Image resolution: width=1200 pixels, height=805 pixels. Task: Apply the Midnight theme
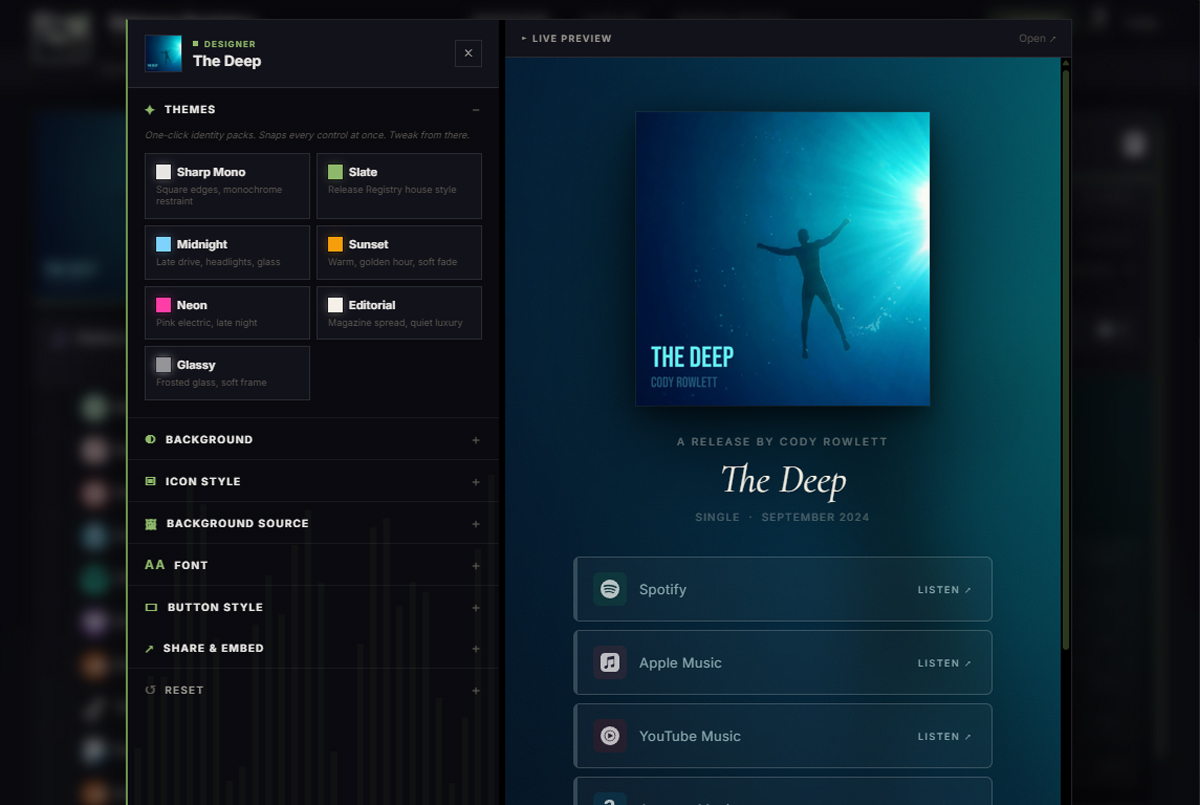pos(227,252)
